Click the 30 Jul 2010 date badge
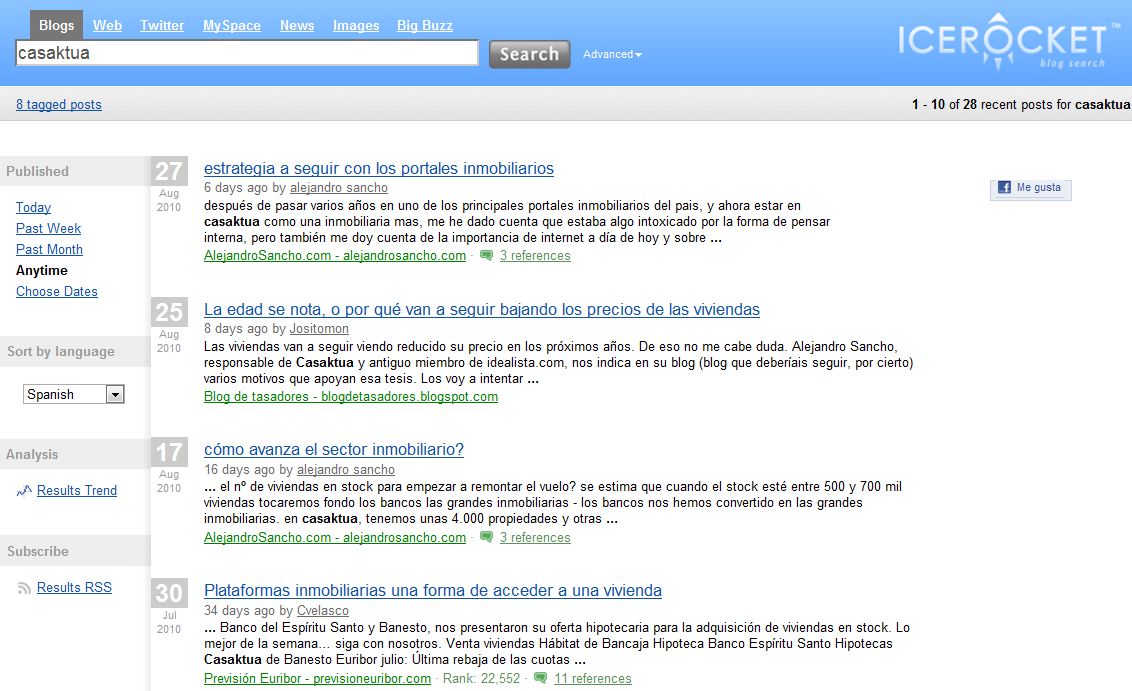 tap(169, 607)
